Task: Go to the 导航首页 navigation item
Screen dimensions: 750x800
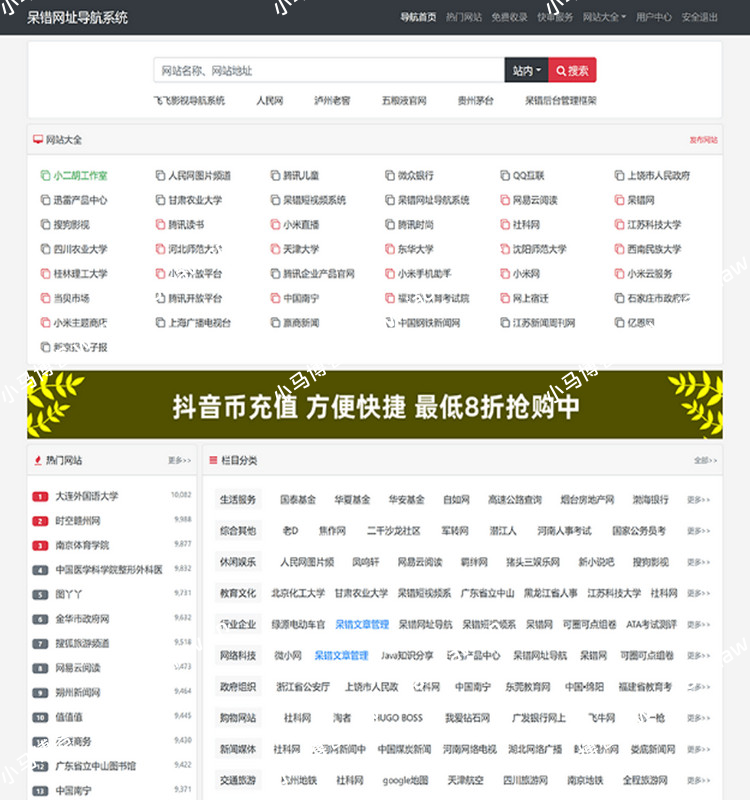Action: (x=418, y=17)
